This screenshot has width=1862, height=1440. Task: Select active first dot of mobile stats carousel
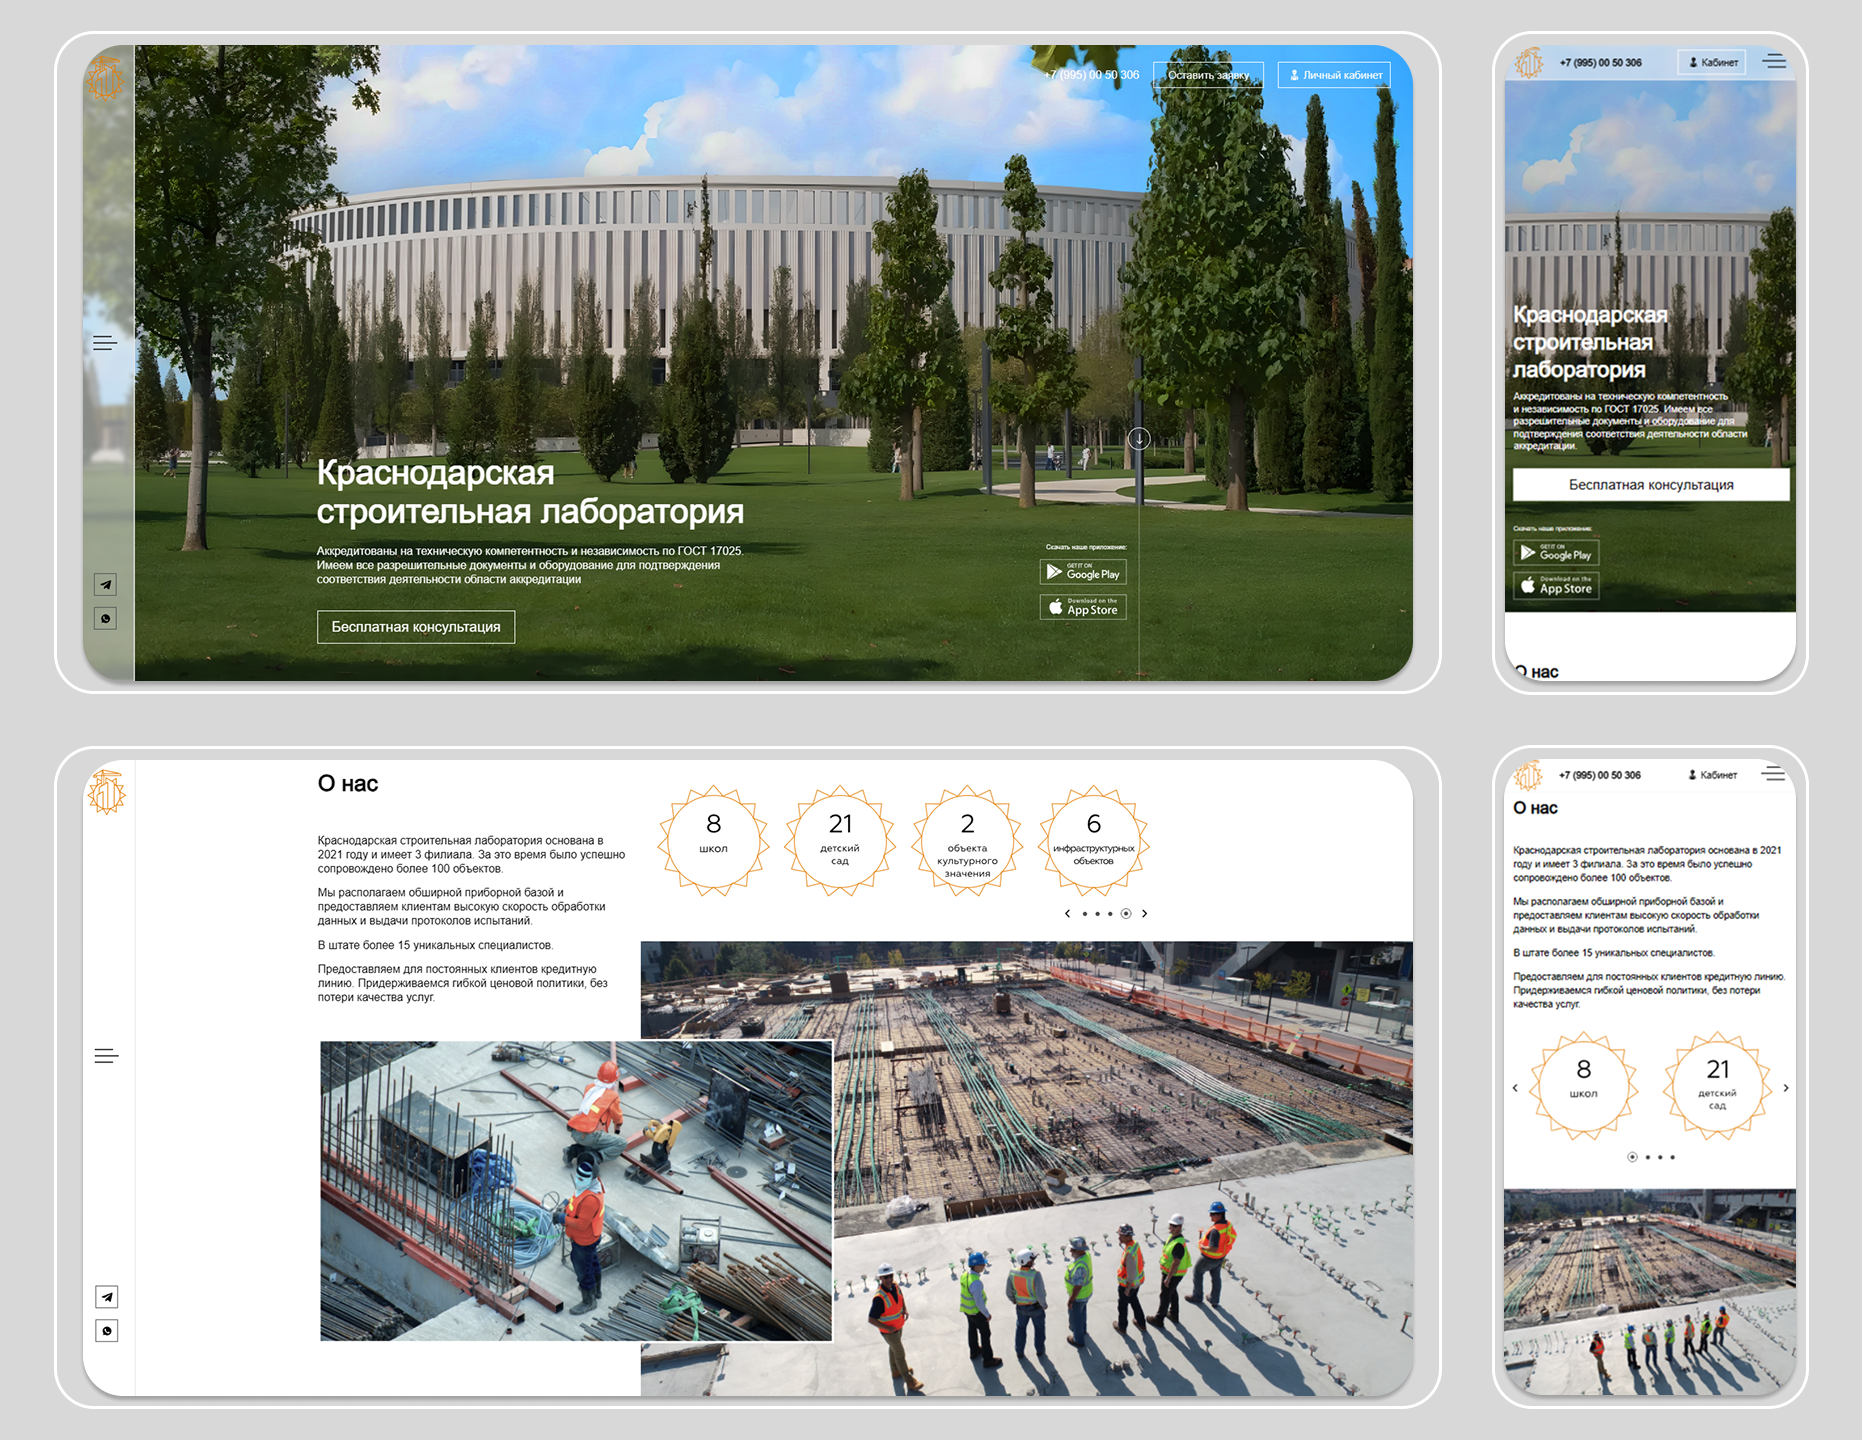pos(1632,1157)
